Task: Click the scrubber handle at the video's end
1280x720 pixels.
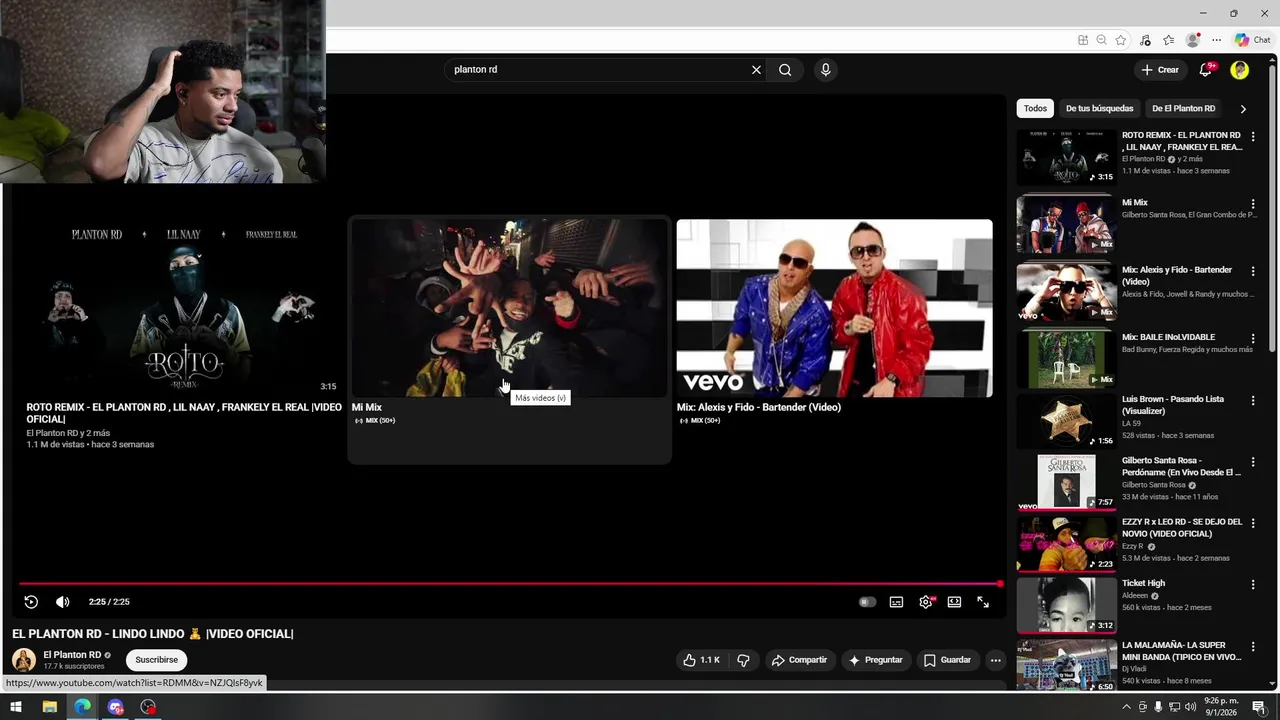Action: (x=1000, y=584)
